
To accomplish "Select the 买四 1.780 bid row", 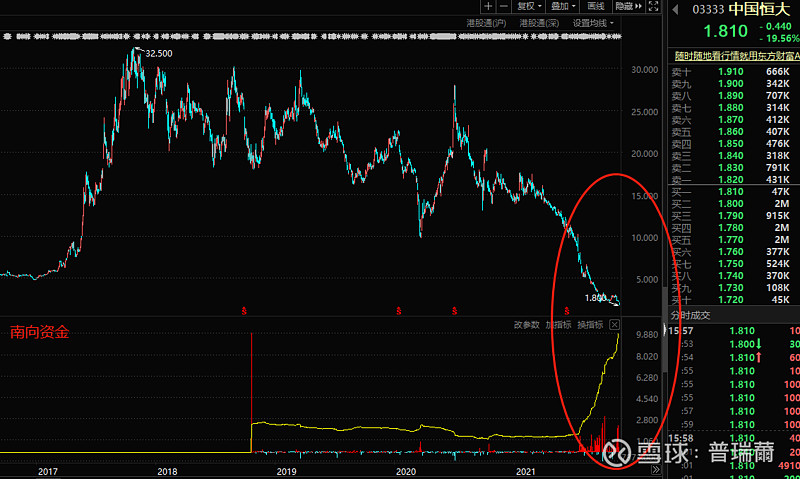I will coord(734,228).
